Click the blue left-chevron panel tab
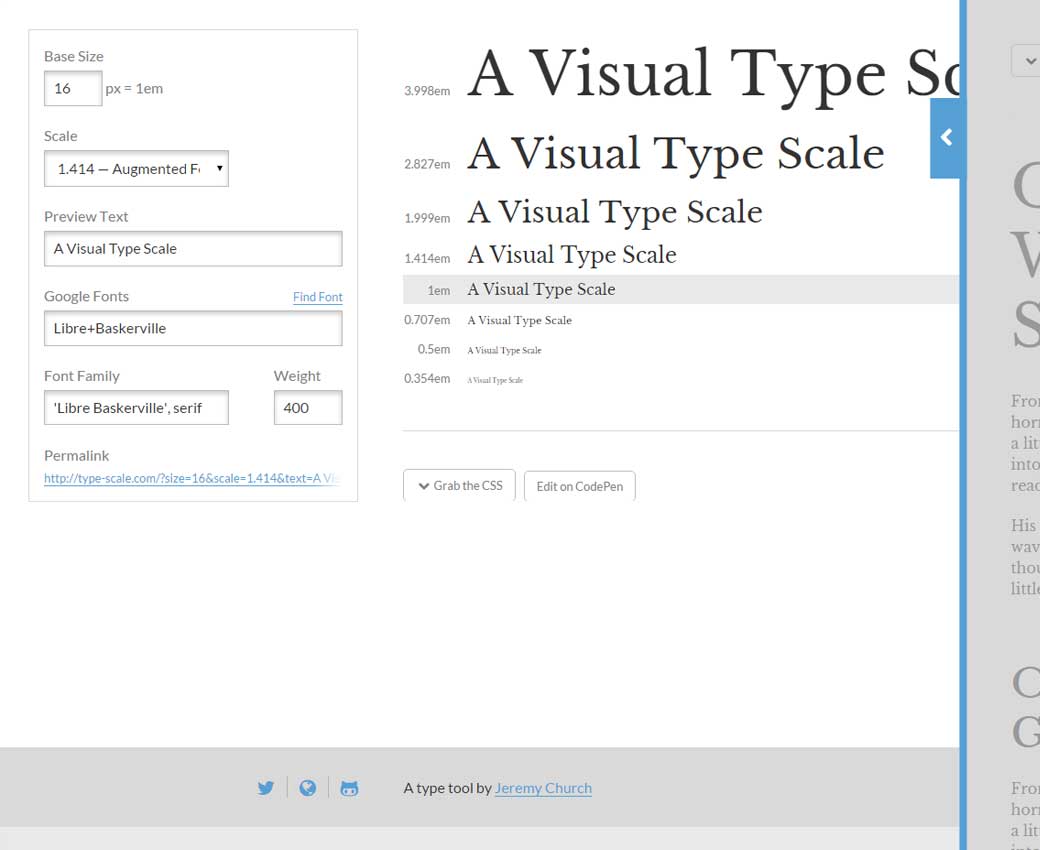Image resolution: width=1040 pixels, height=850 pixels. point(946,138)
